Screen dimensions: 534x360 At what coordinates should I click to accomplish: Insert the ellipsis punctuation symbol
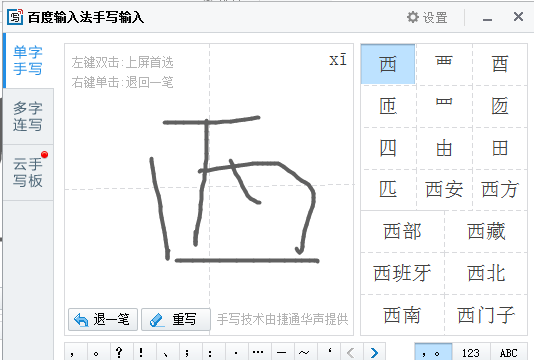[x=258, y=353]
